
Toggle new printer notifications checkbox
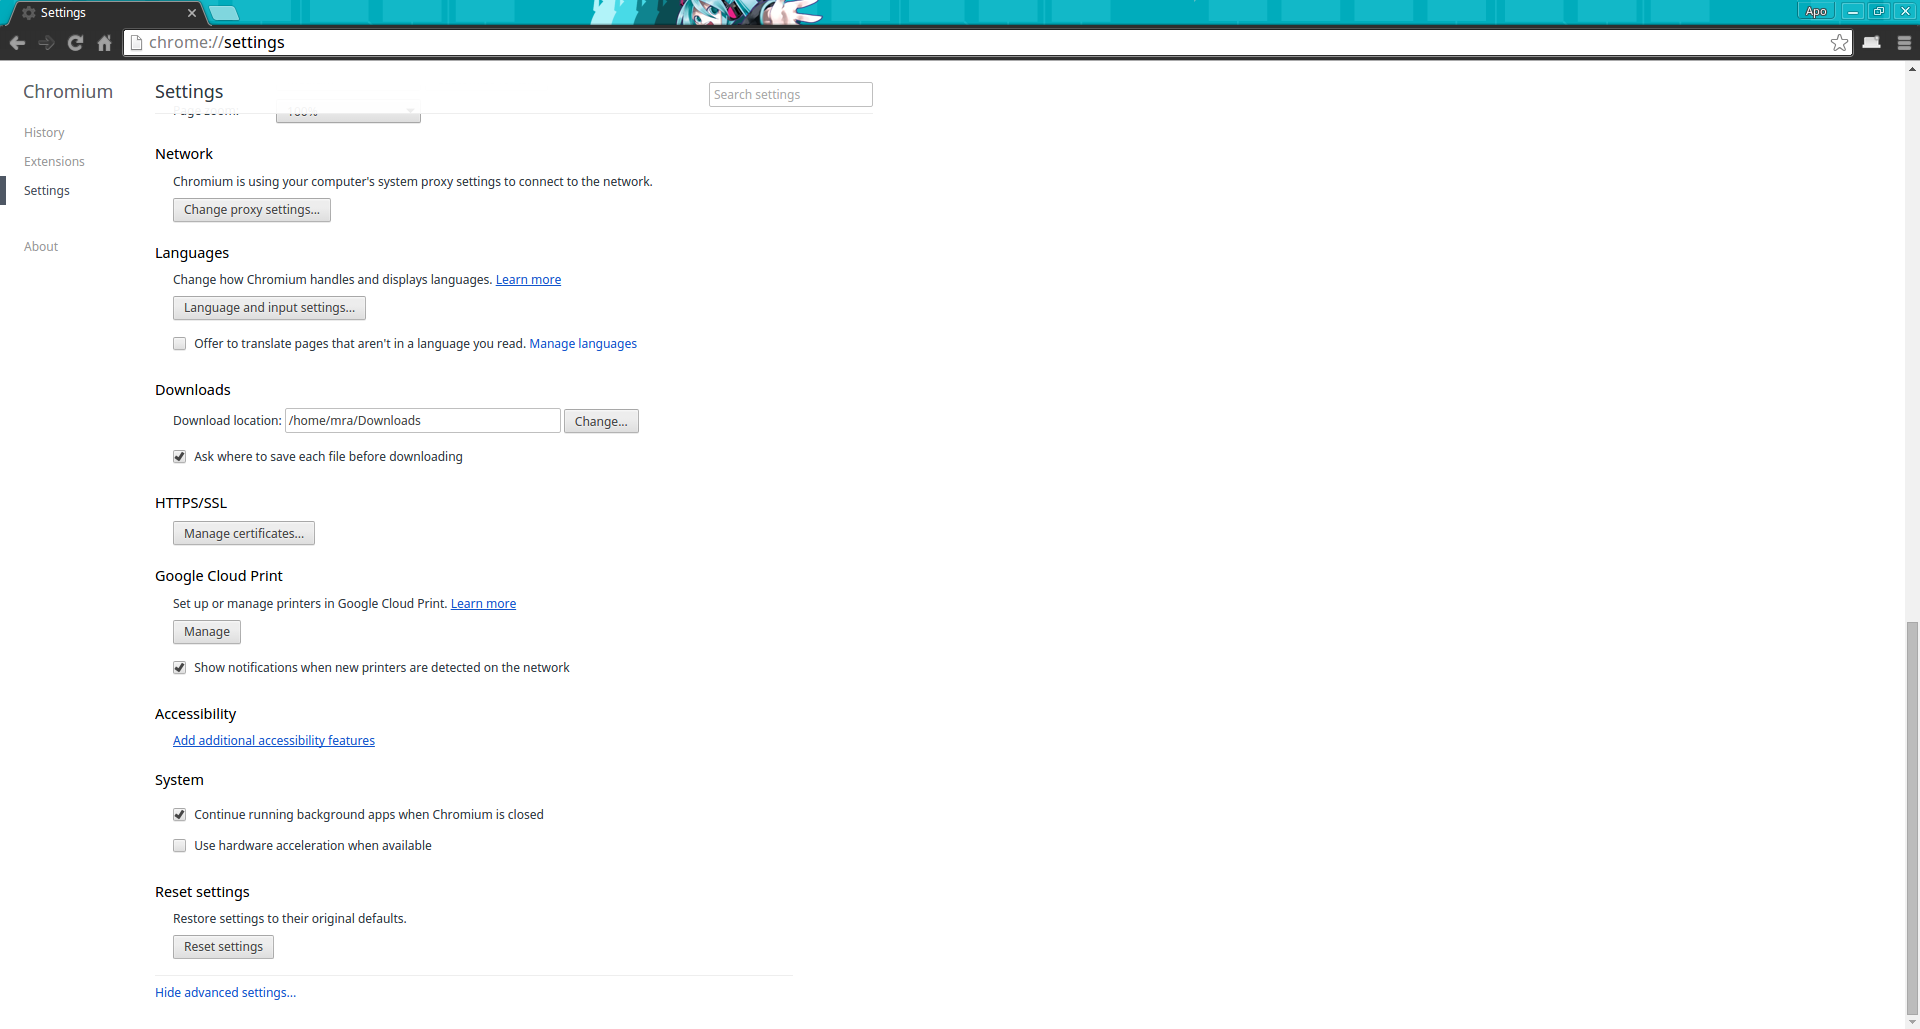pyautogui.click(x=180, y=668)
